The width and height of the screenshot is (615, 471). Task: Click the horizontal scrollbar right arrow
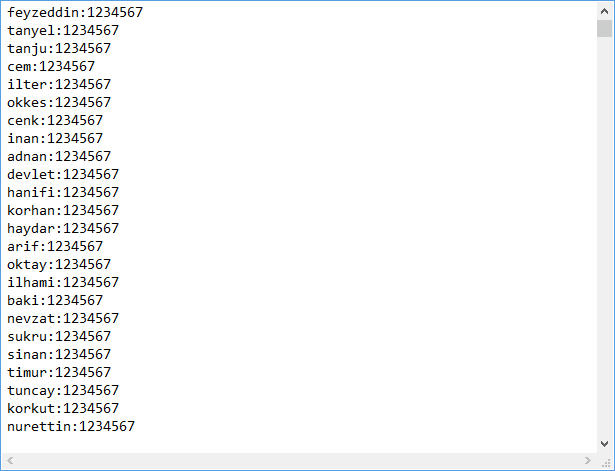[x=588, y=460]
